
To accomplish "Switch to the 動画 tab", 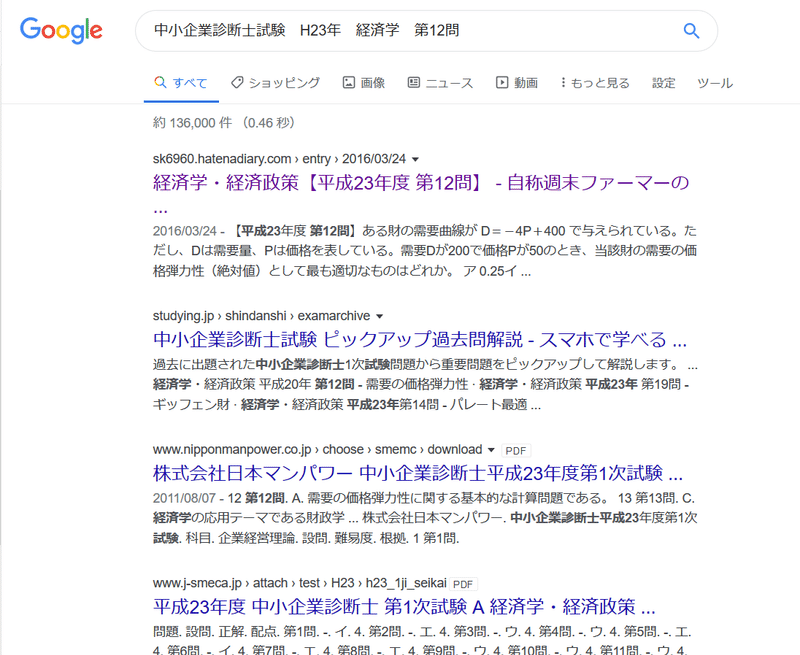I will pos(517,83).
